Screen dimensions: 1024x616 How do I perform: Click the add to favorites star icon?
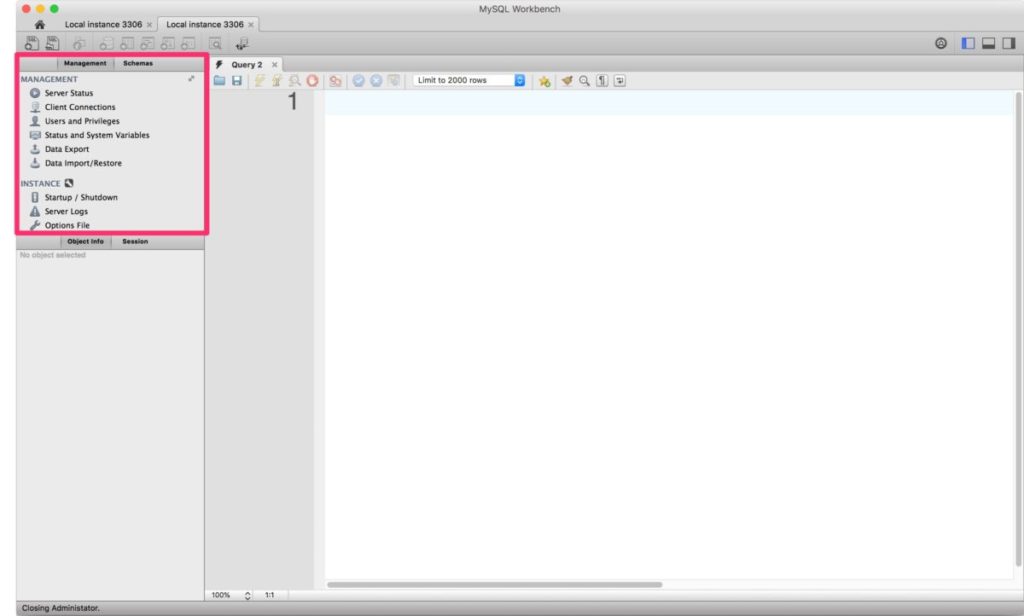[544, 81]
